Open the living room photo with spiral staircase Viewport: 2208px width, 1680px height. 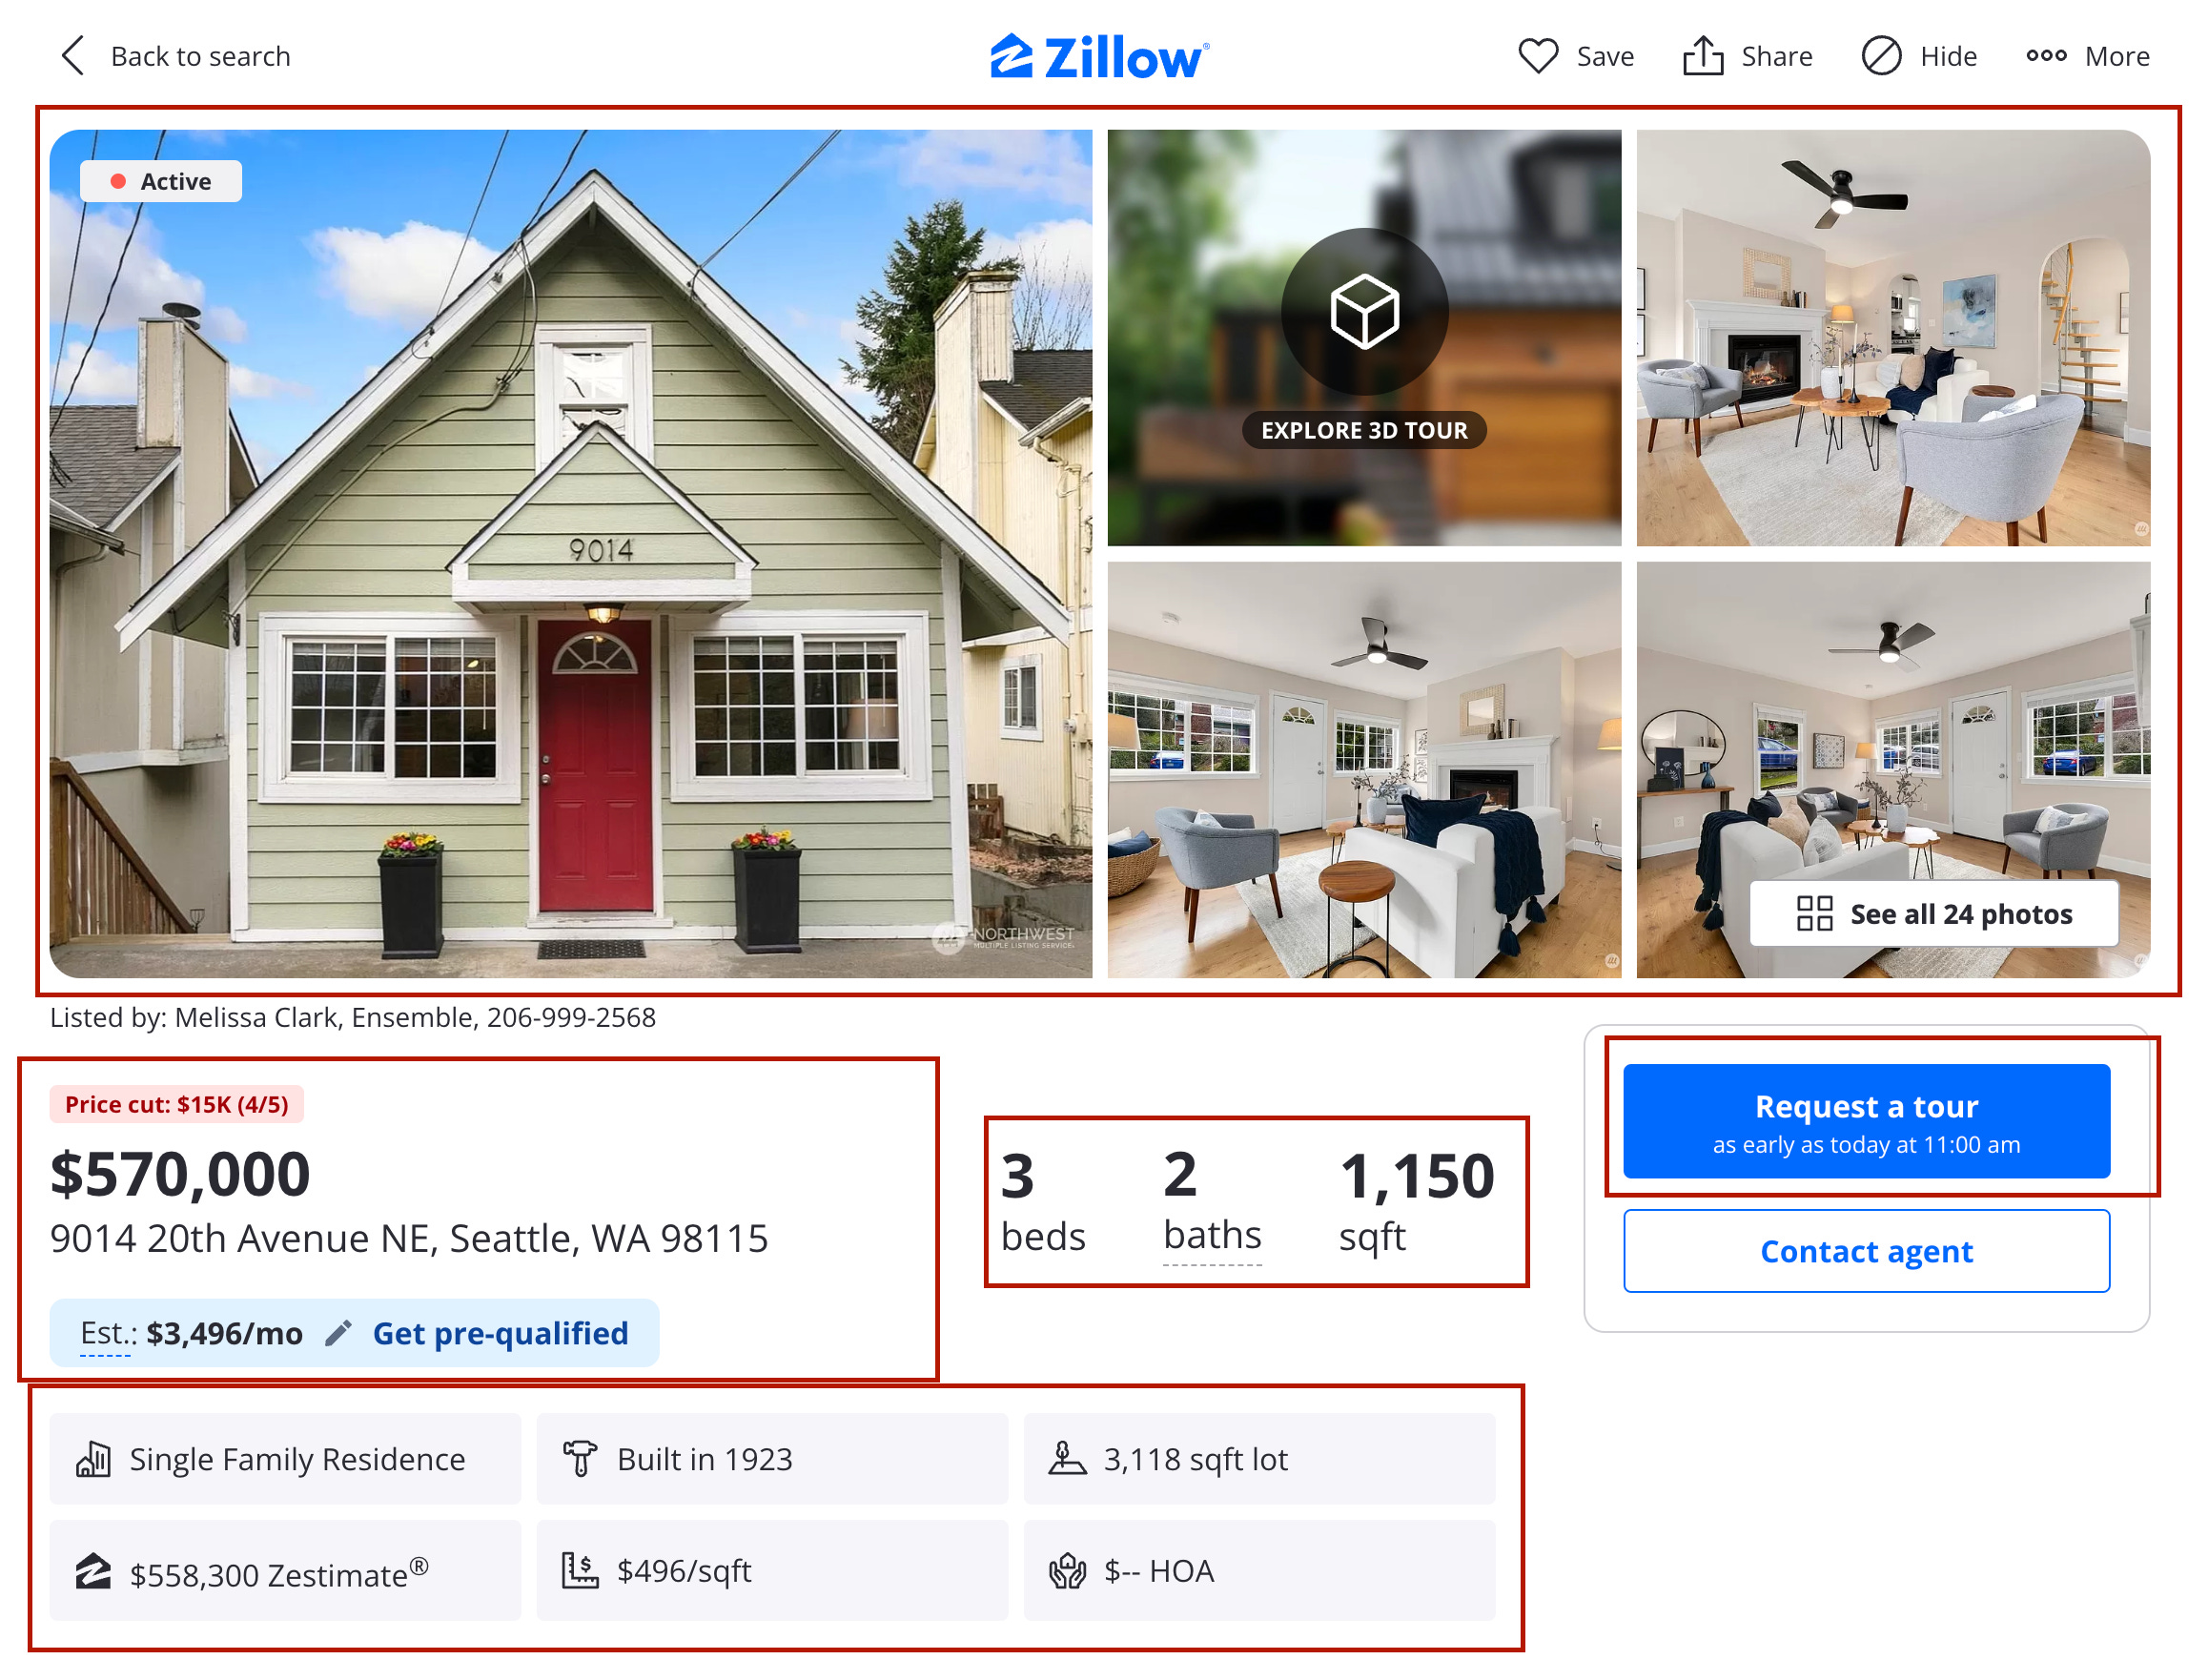1892,338
